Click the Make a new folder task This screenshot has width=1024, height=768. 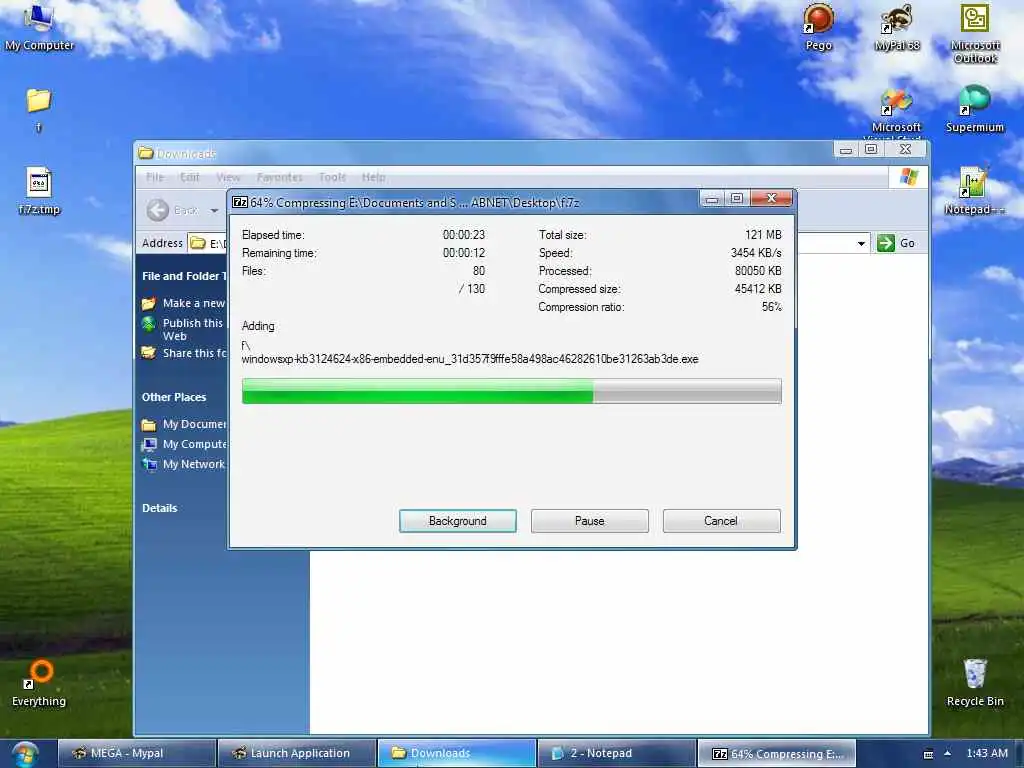[185, 303]
